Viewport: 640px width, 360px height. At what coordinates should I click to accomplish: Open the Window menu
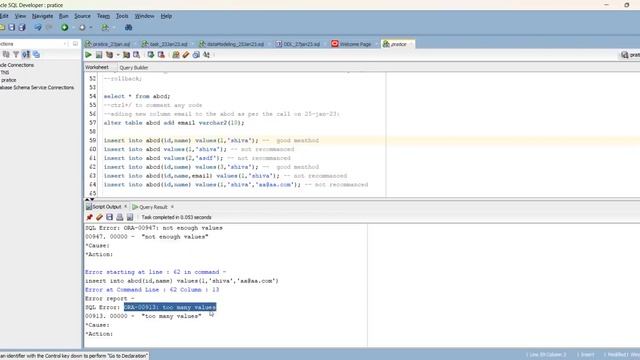point(144,16)
